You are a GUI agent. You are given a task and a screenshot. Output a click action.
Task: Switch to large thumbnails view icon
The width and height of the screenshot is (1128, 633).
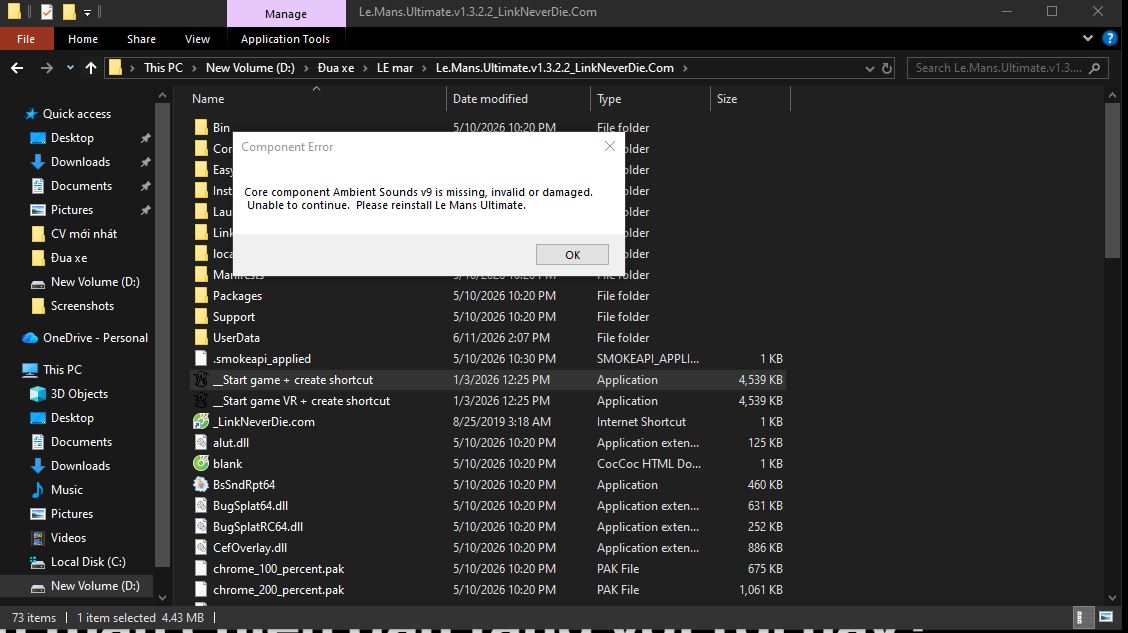pyautogui.click(x=1106, y=617)
